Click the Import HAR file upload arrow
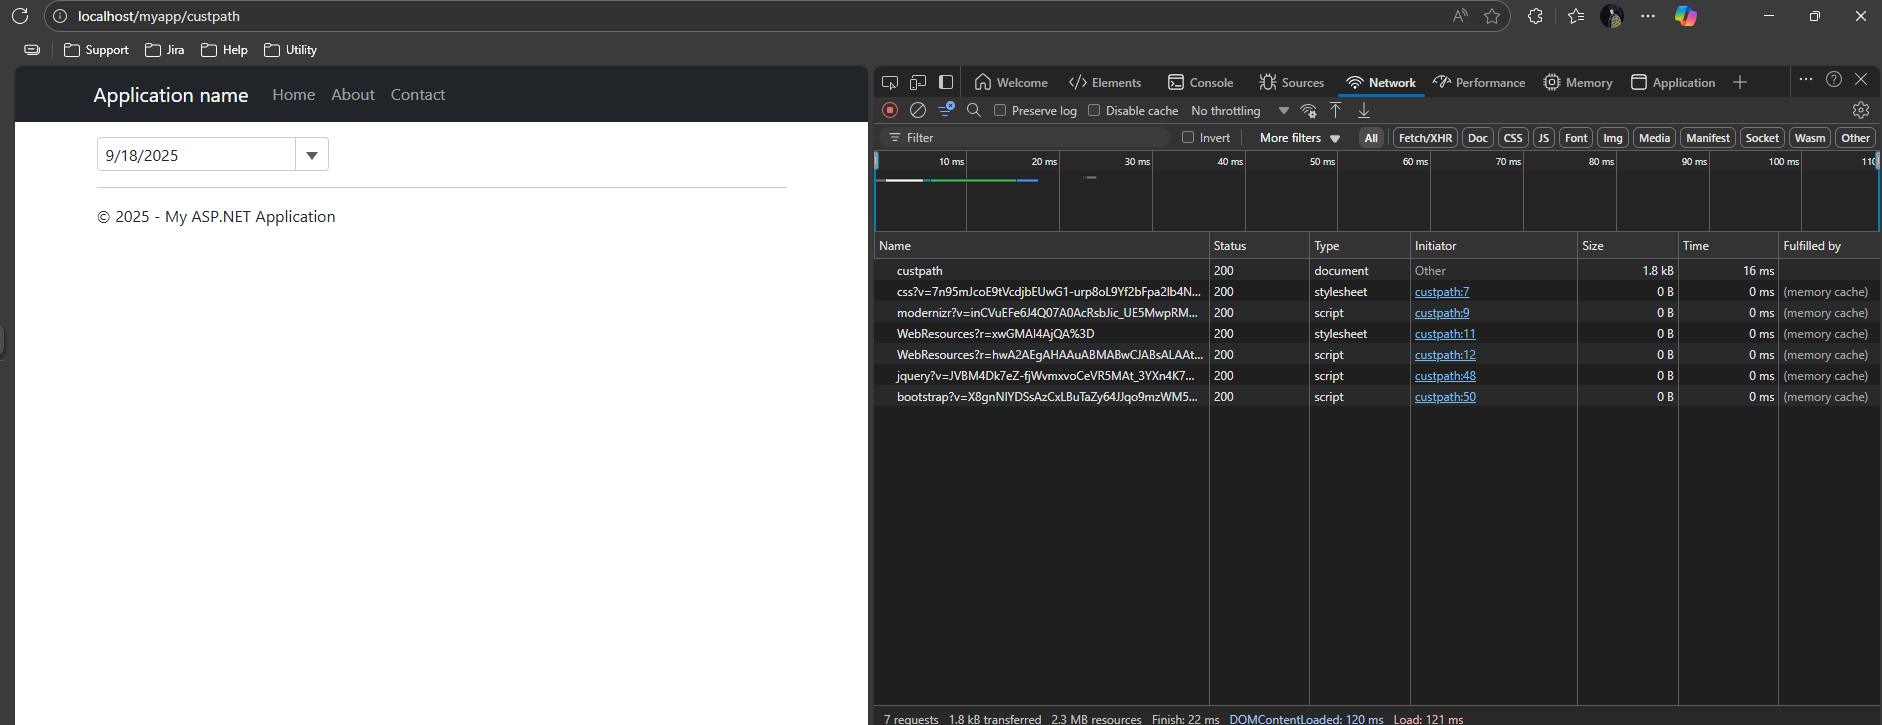Image resolution: width=1882 pixels, height=725 pixels. (x=1335, y=110)
